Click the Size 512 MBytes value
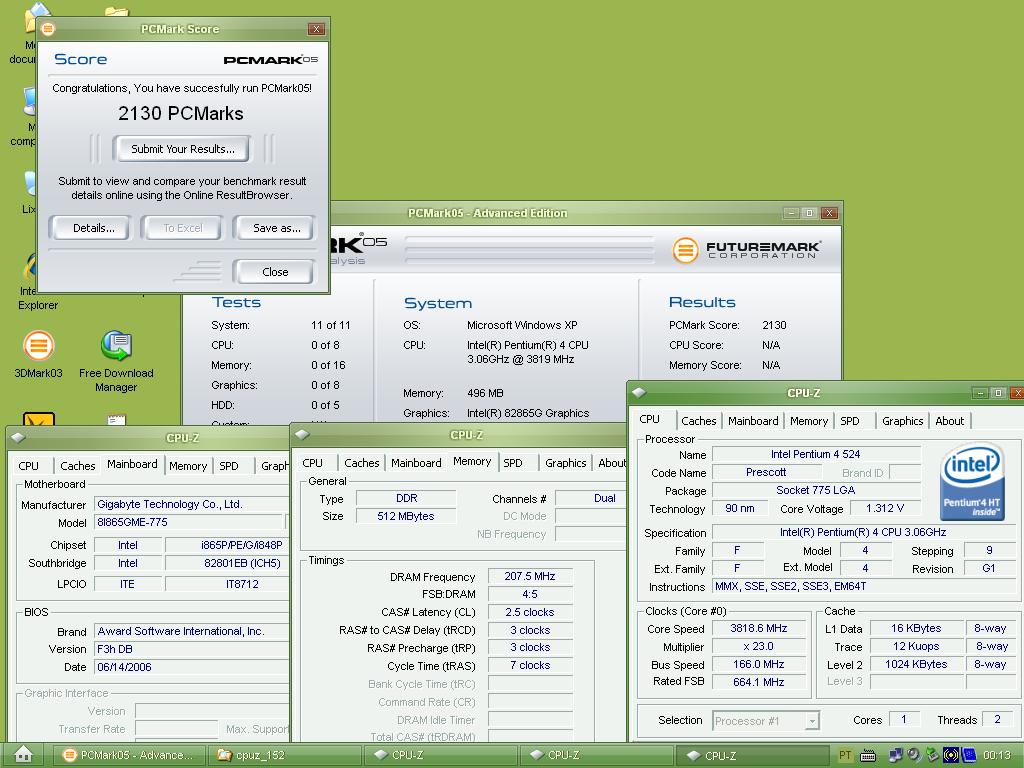This screenshot has width=1024, height=768. pyautogui.click(x=406, y=516)
